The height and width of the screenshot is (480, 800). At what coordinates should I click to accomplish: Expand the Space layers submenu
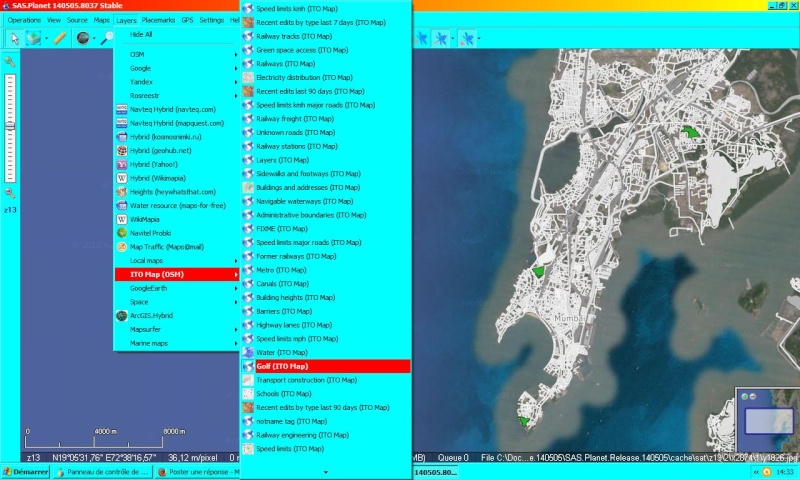tap(177, 302)
